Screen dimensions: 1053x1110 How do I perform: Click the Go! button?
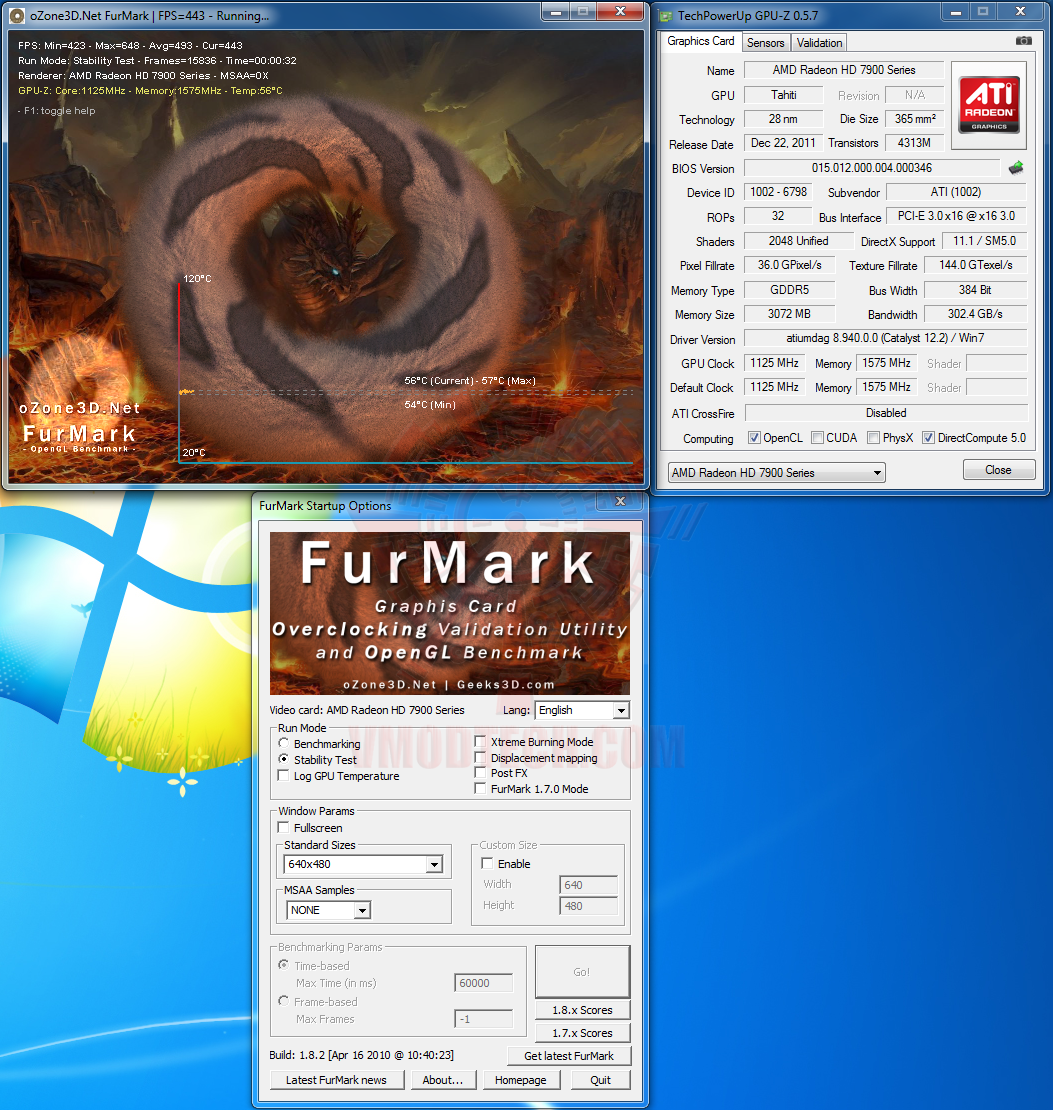pos(582,972)
